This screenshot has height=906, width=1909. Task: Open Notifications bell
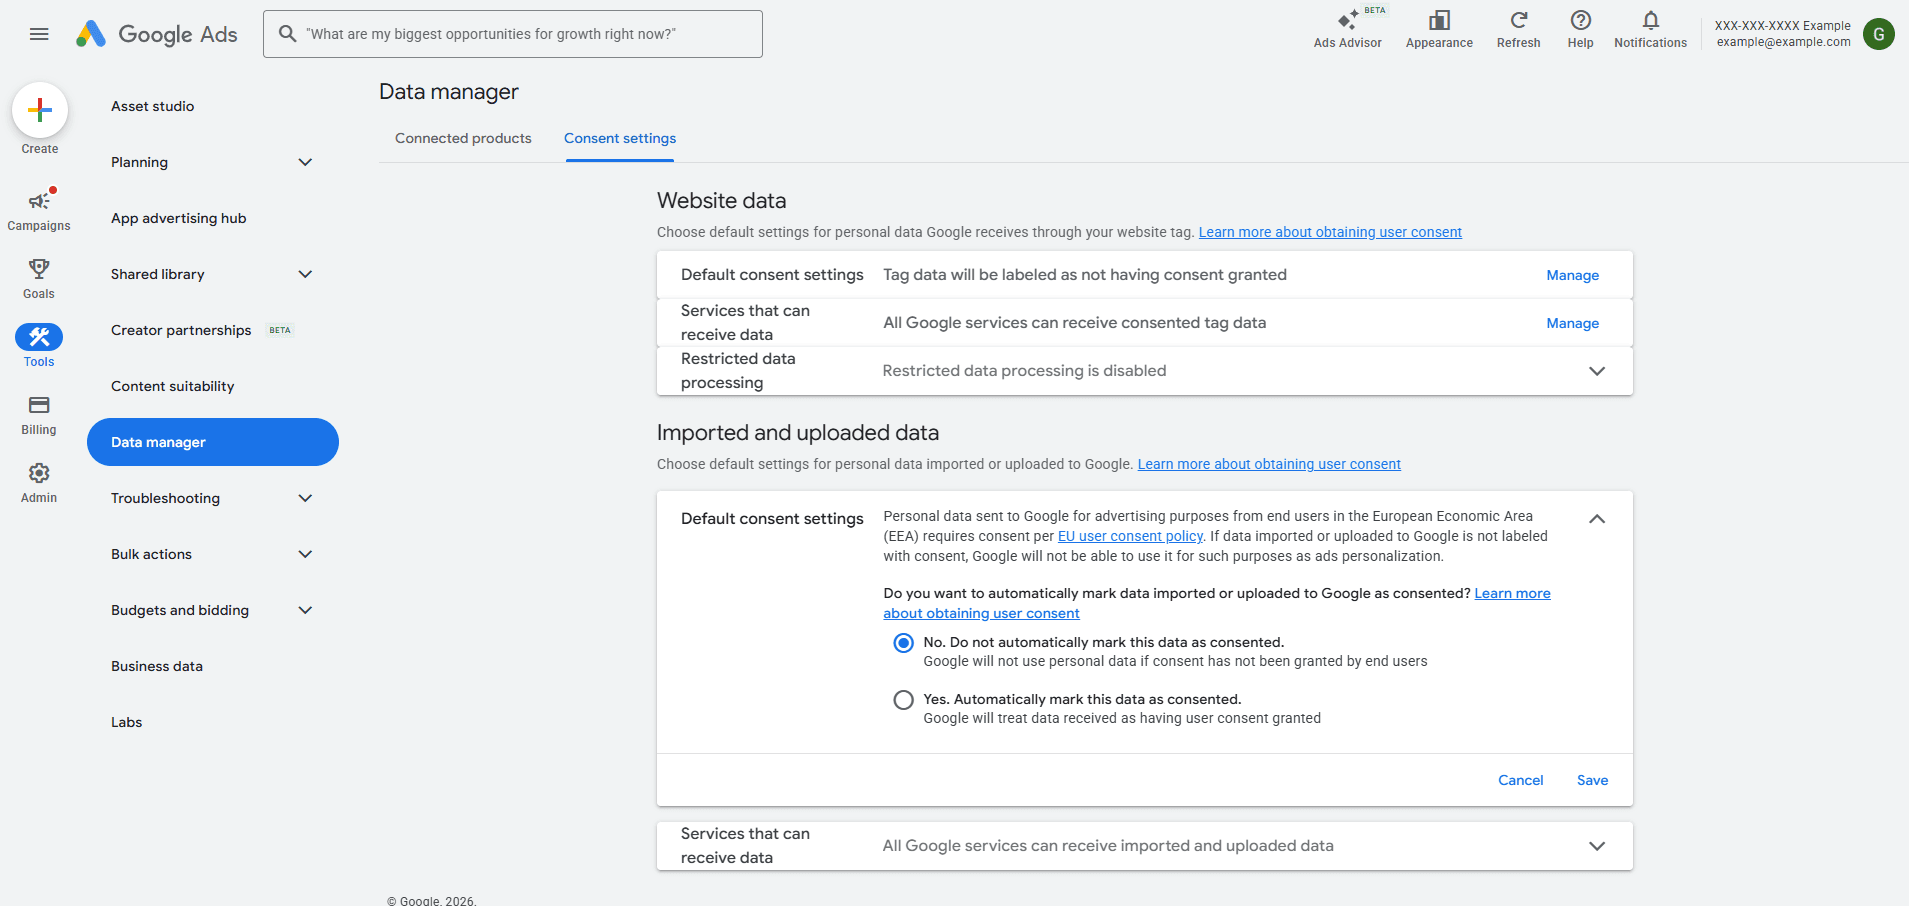point(1650,28)
